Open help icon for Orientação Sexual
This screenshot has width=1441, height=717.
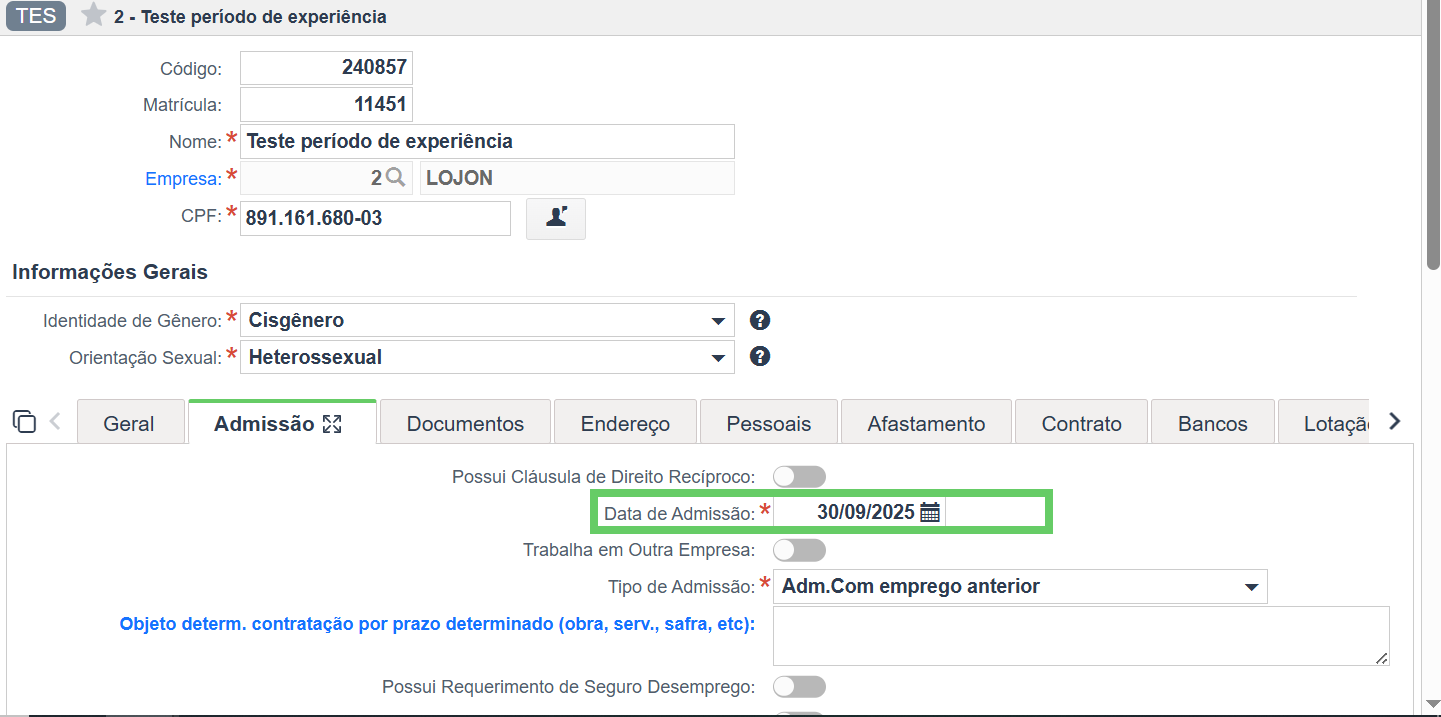pyautogui.click(x=760, y=356)
